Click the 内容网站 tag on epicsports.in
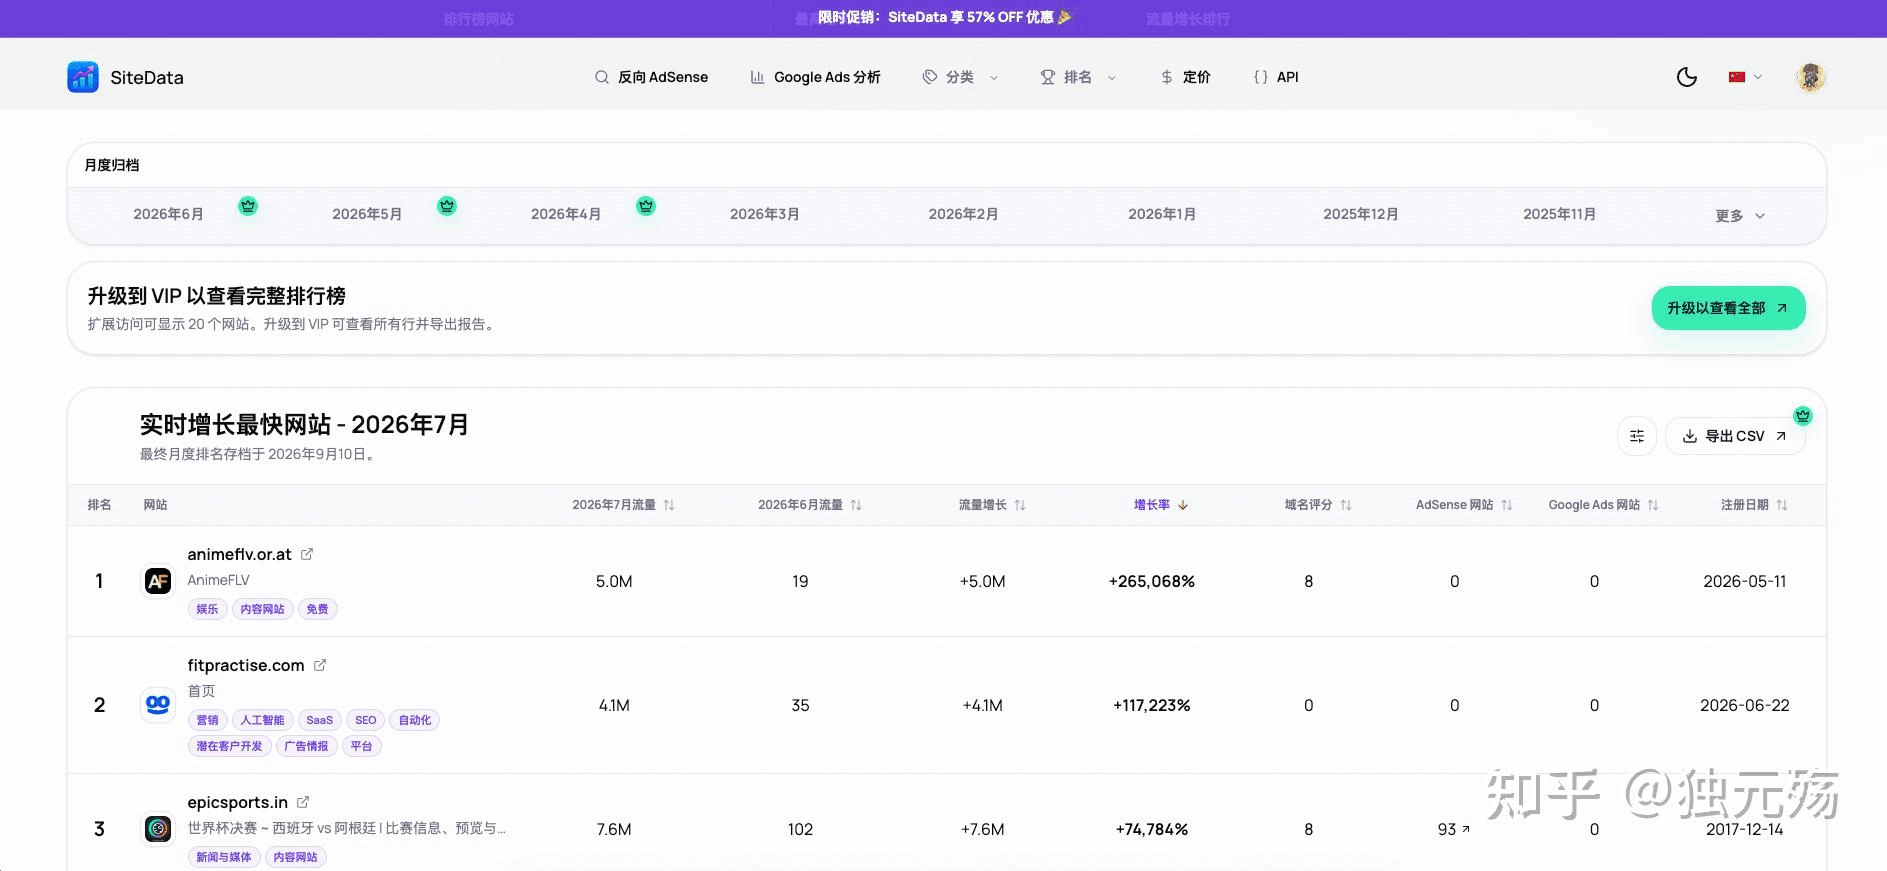Viewport: 1887px width, 871px height. click(295, 857)
